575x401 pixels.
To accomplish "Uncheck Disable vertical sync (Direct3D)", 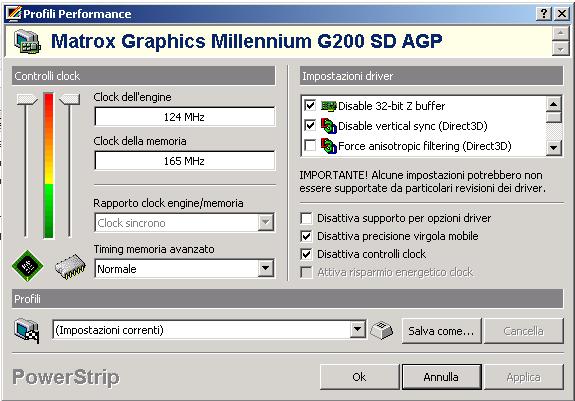I will [310, 125].
